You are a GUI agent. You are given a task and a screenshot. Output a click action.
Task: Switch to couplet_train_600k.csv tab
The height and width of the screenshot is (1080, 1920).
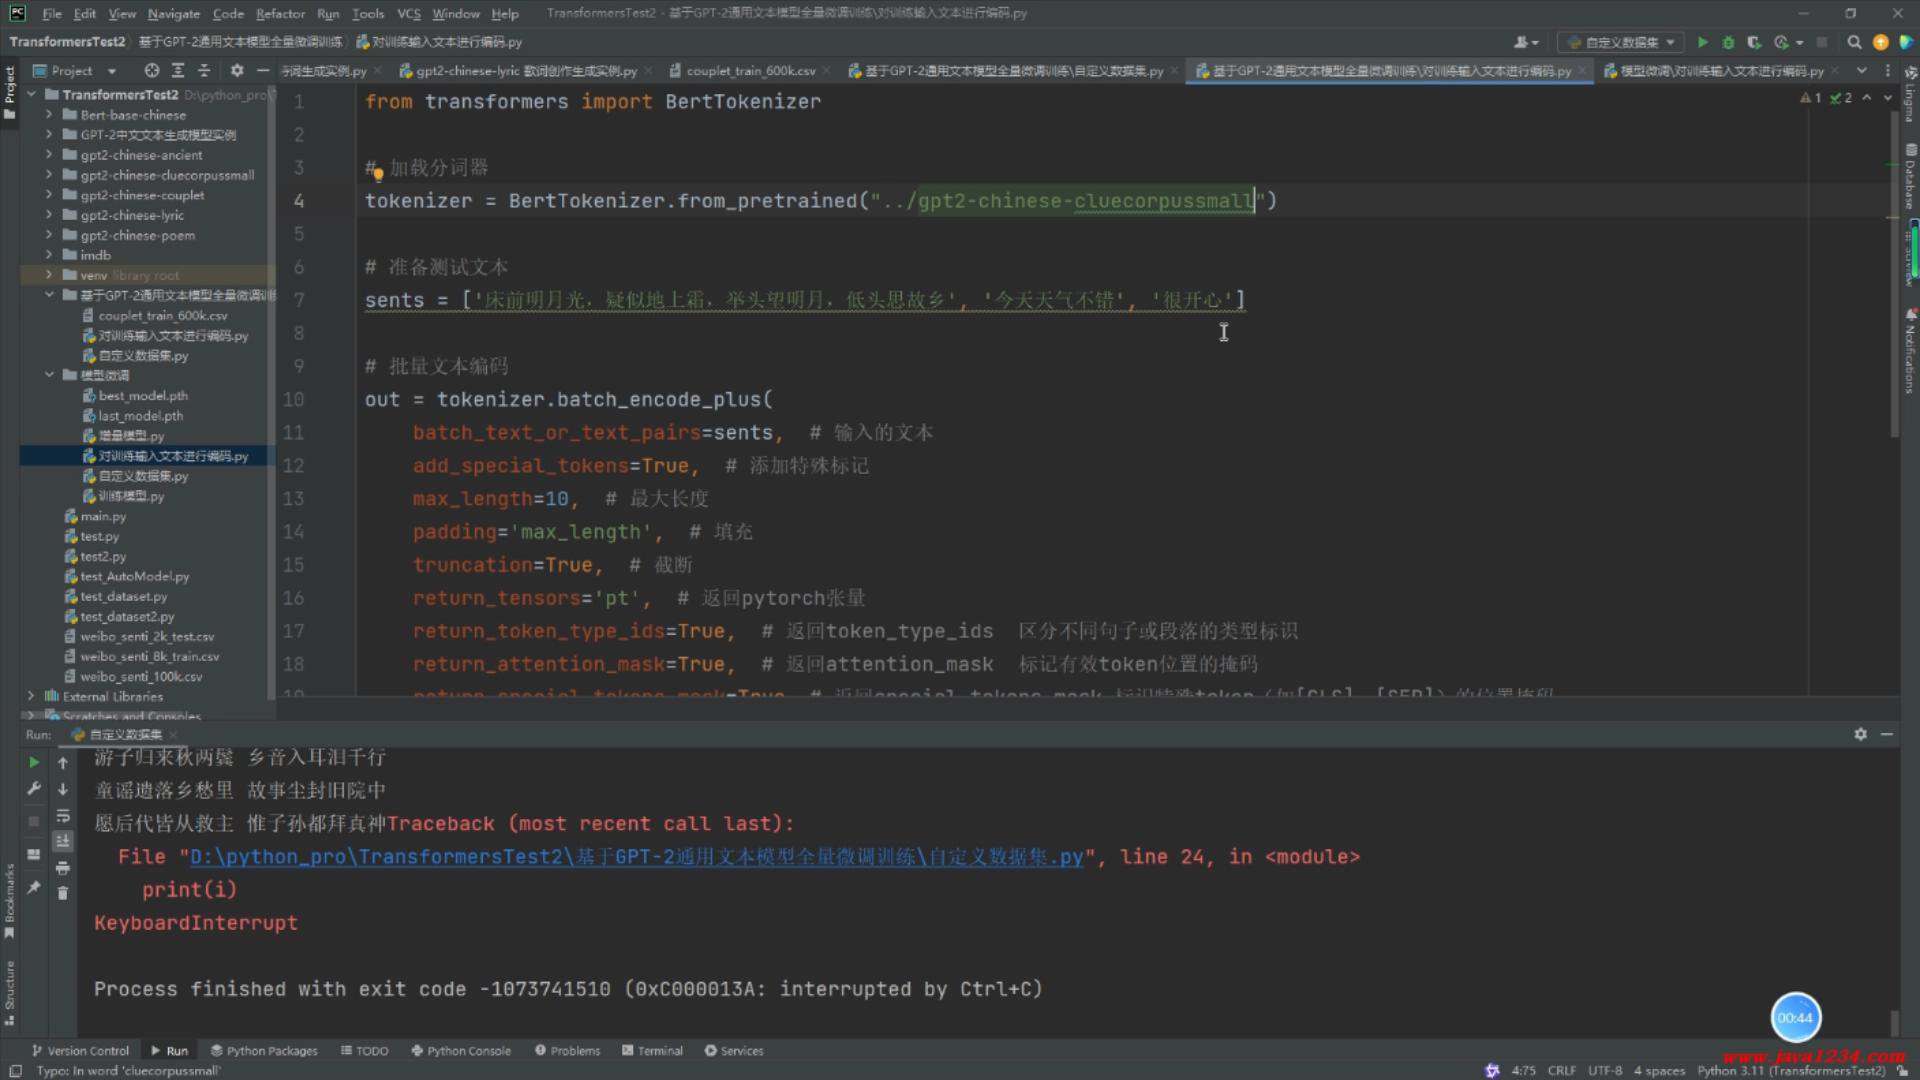click(x=750, y=71)
